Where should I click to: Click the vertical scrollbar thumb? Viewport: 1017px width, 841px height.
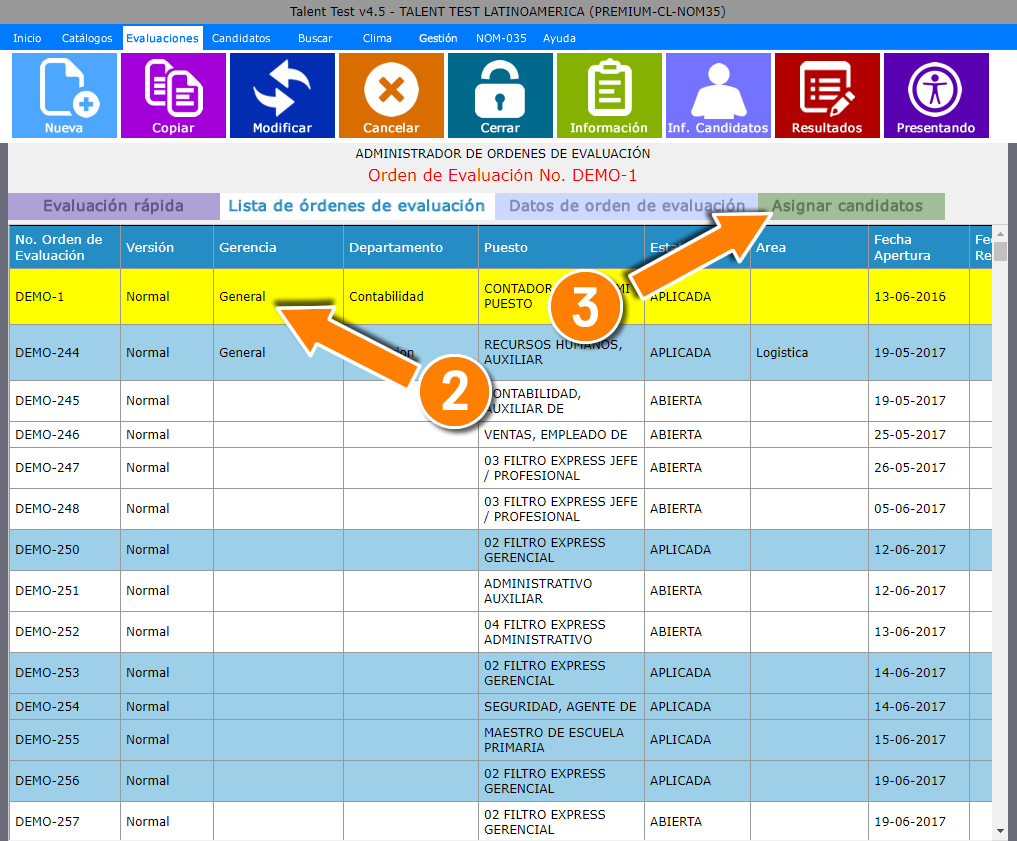(1000, 252)
